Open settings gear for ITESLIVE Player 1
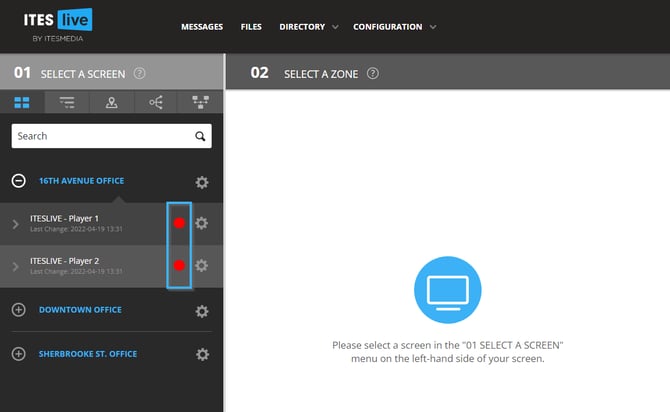 [x=201, y=223]
